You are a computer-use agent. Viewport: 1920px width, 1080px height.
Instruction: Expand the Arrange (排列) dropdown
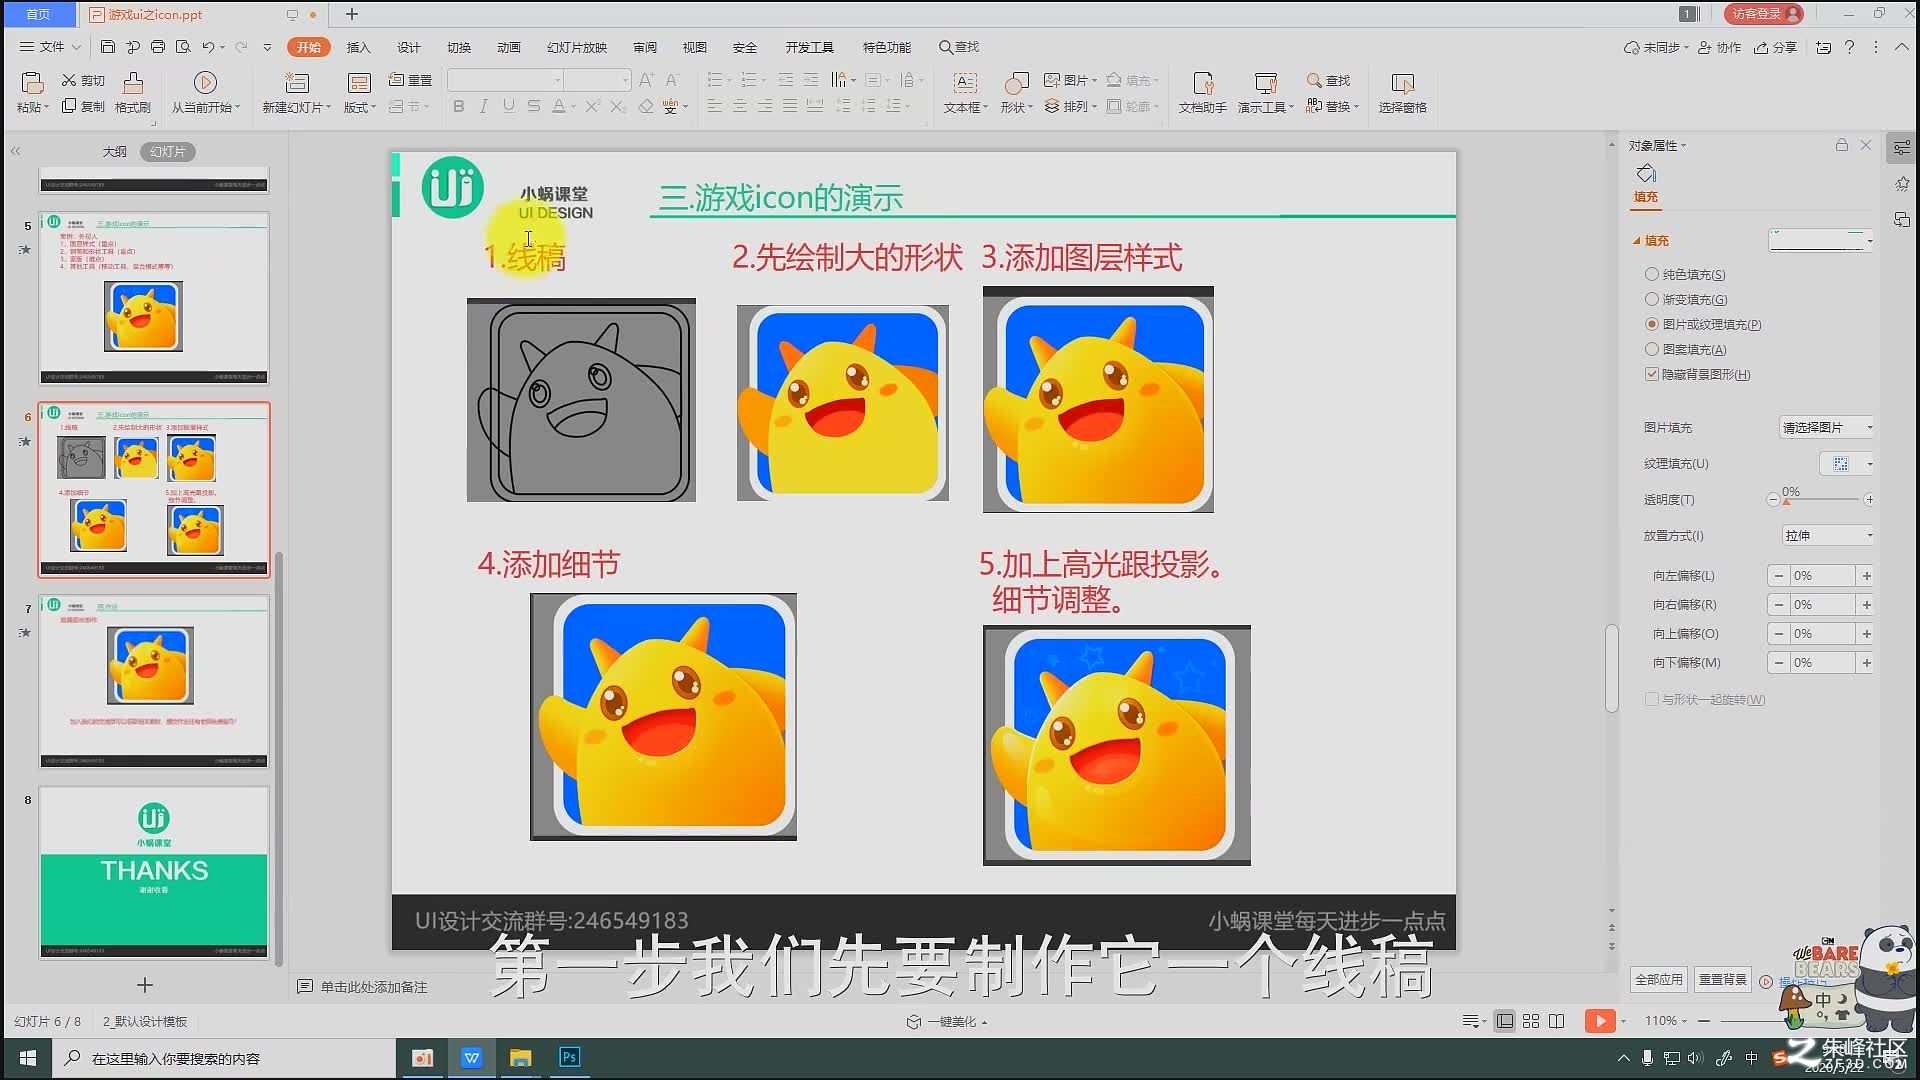coord(1070,106)
